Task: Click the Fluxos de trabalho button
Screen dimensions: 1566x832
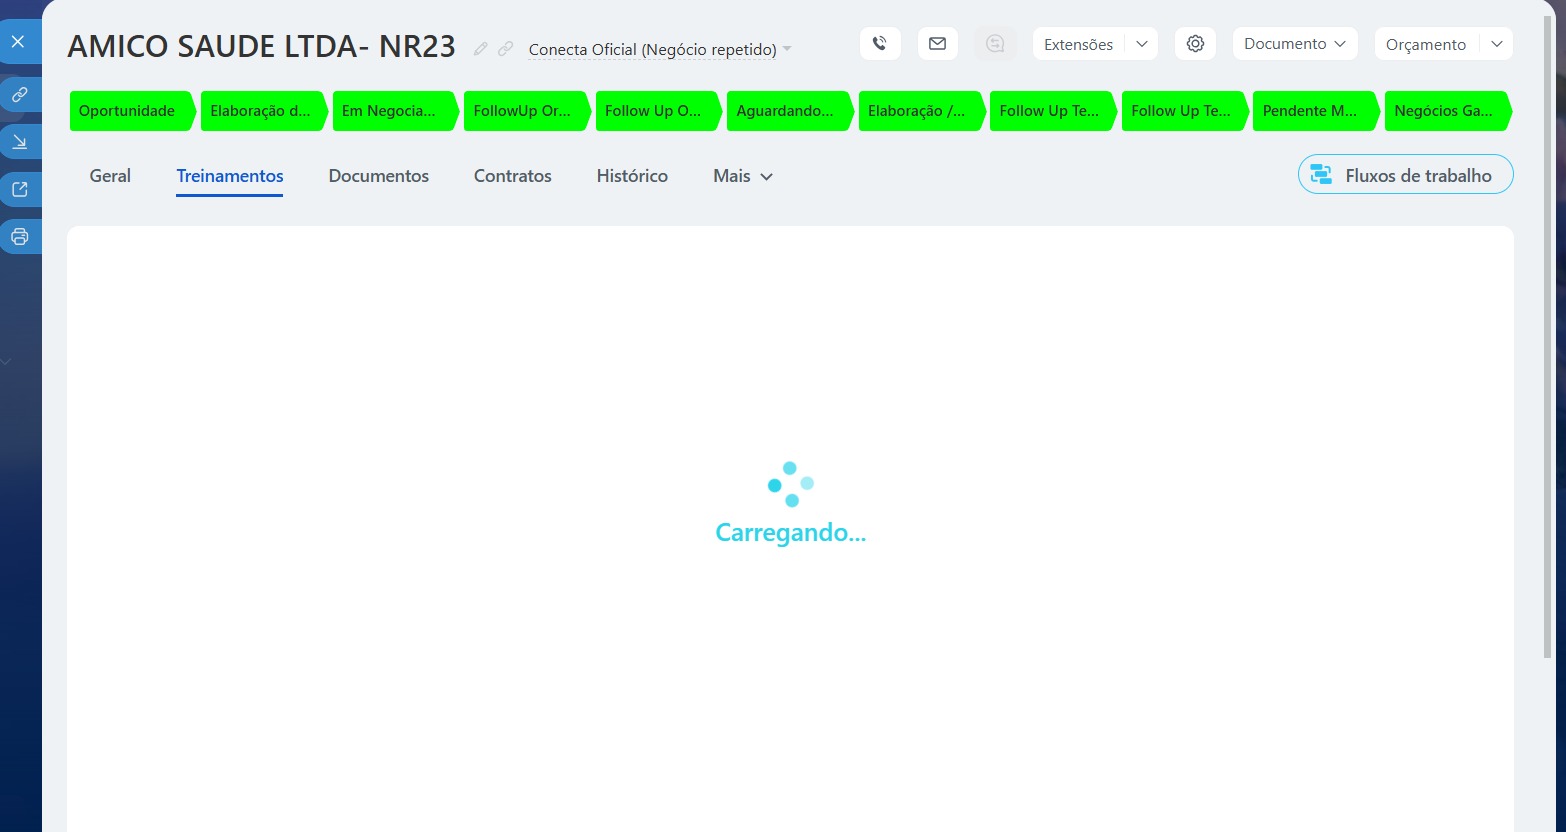Action: tap(1405, 175)
